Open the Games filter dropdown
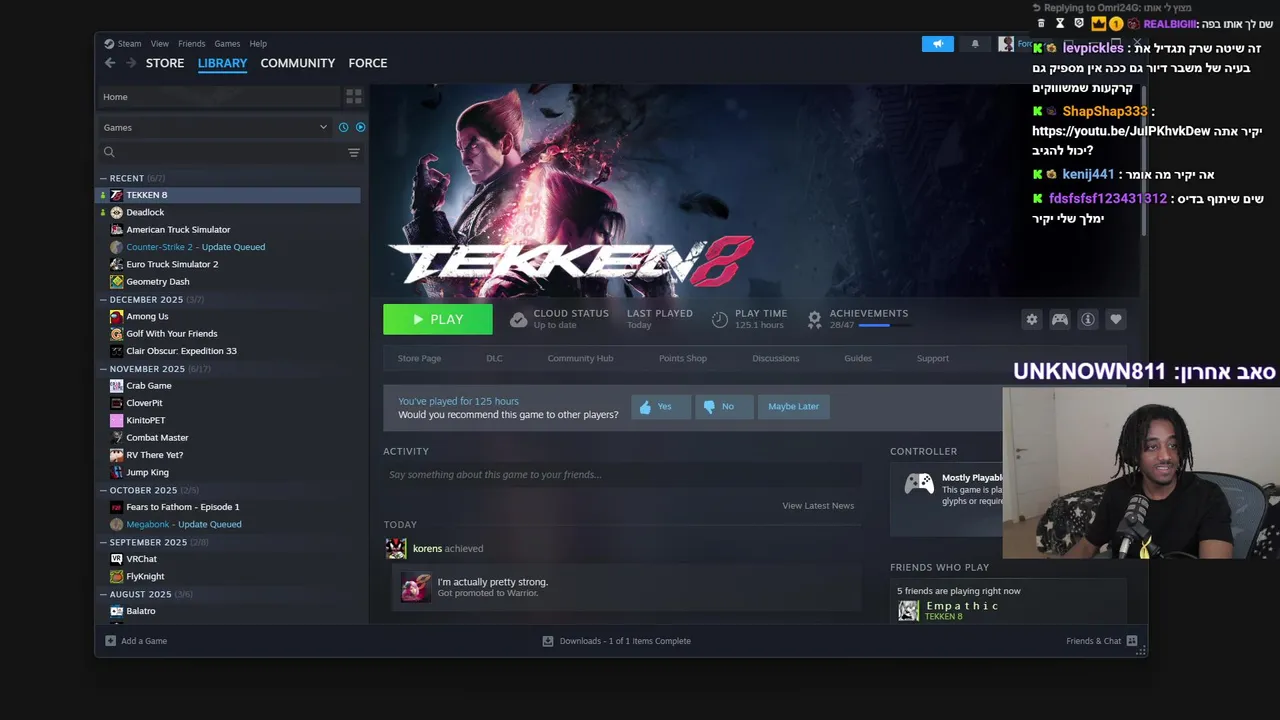Viewport: 1280px width, 720px height. tap(215, 127)
